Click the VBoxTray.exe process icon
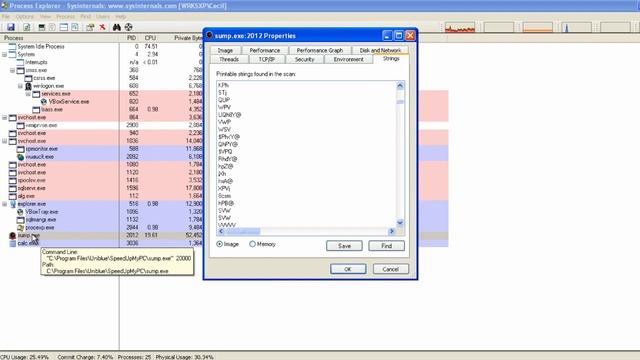 20,212
